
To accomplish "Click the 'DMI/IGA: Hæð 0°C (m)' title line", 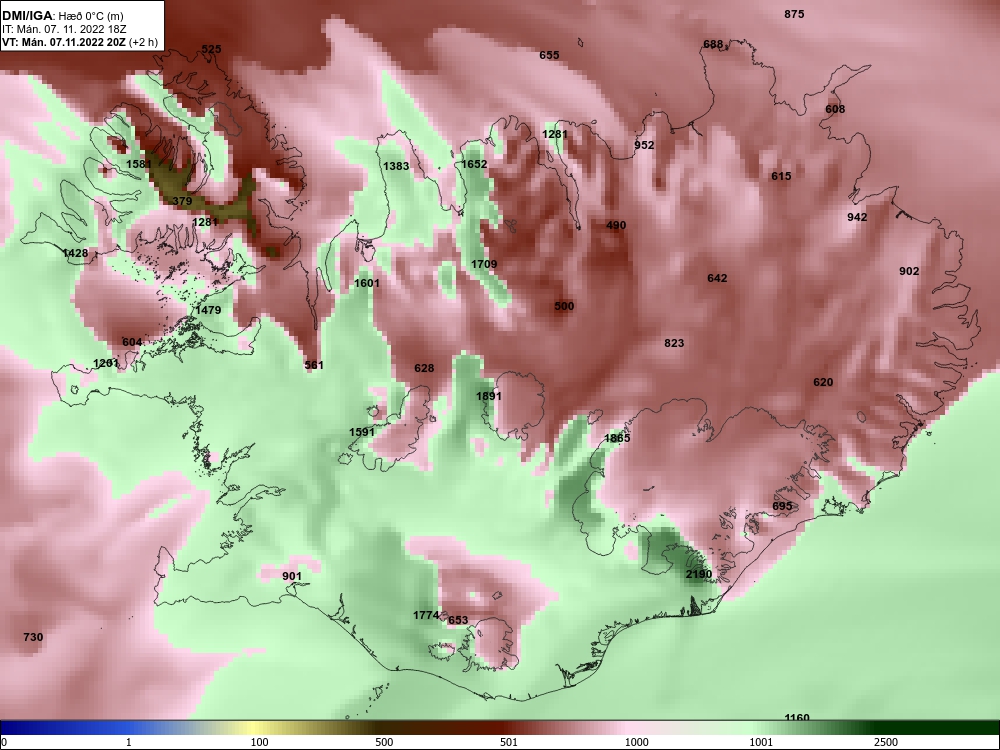I will coord(63,16).
